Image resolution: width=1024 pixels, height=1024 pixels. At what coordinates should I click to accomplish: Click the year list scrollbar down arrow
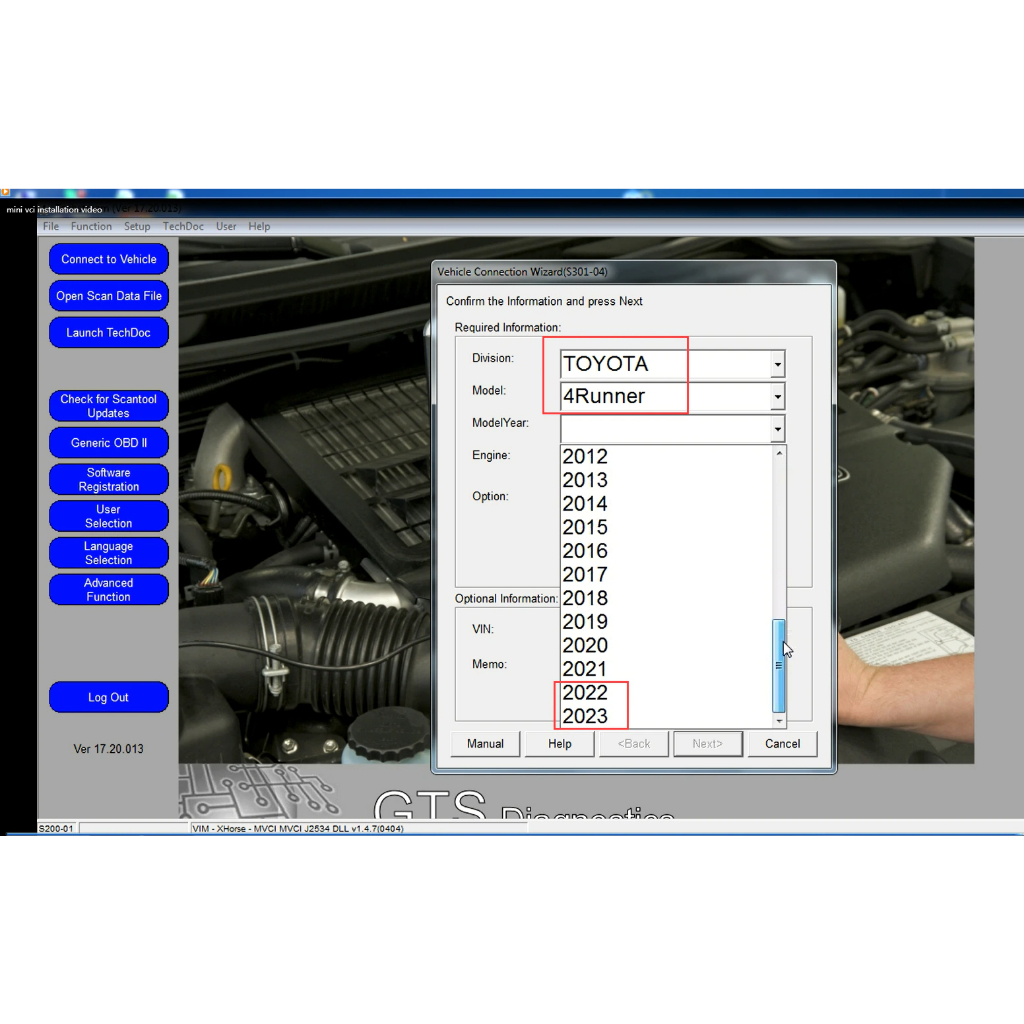click(x=779, y=721)
